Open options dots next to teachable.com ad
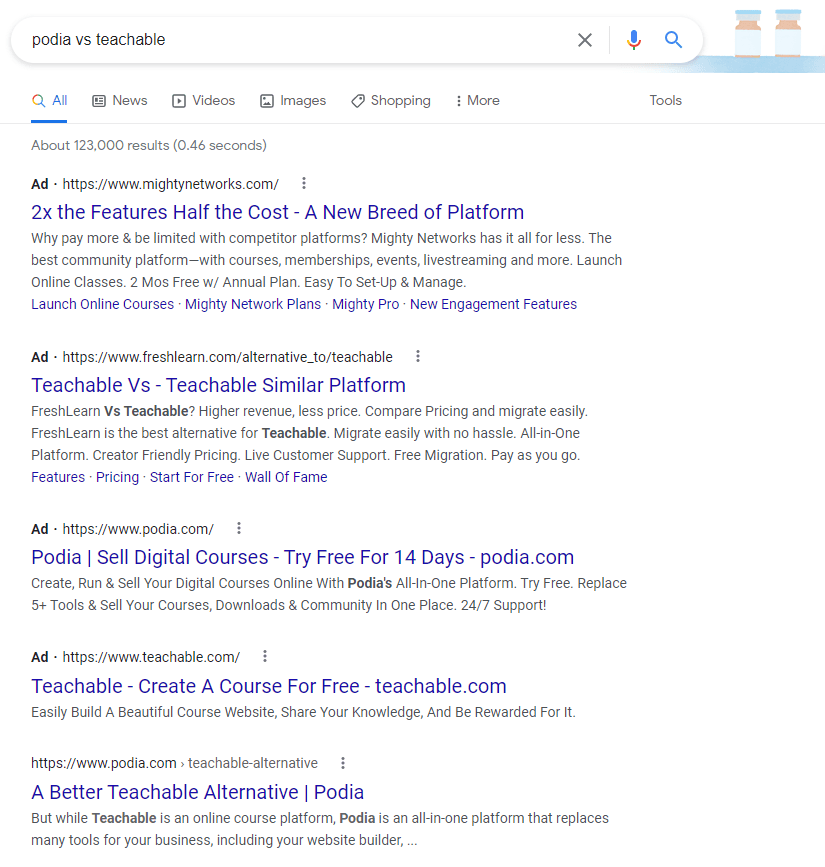 point(265,656)
